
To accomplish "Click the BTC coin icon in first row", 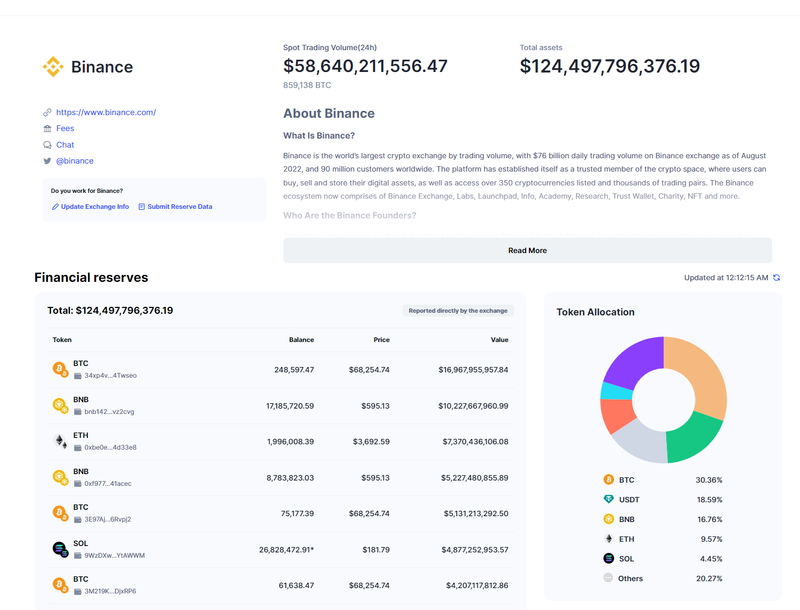I will click(x=60, y=369).
